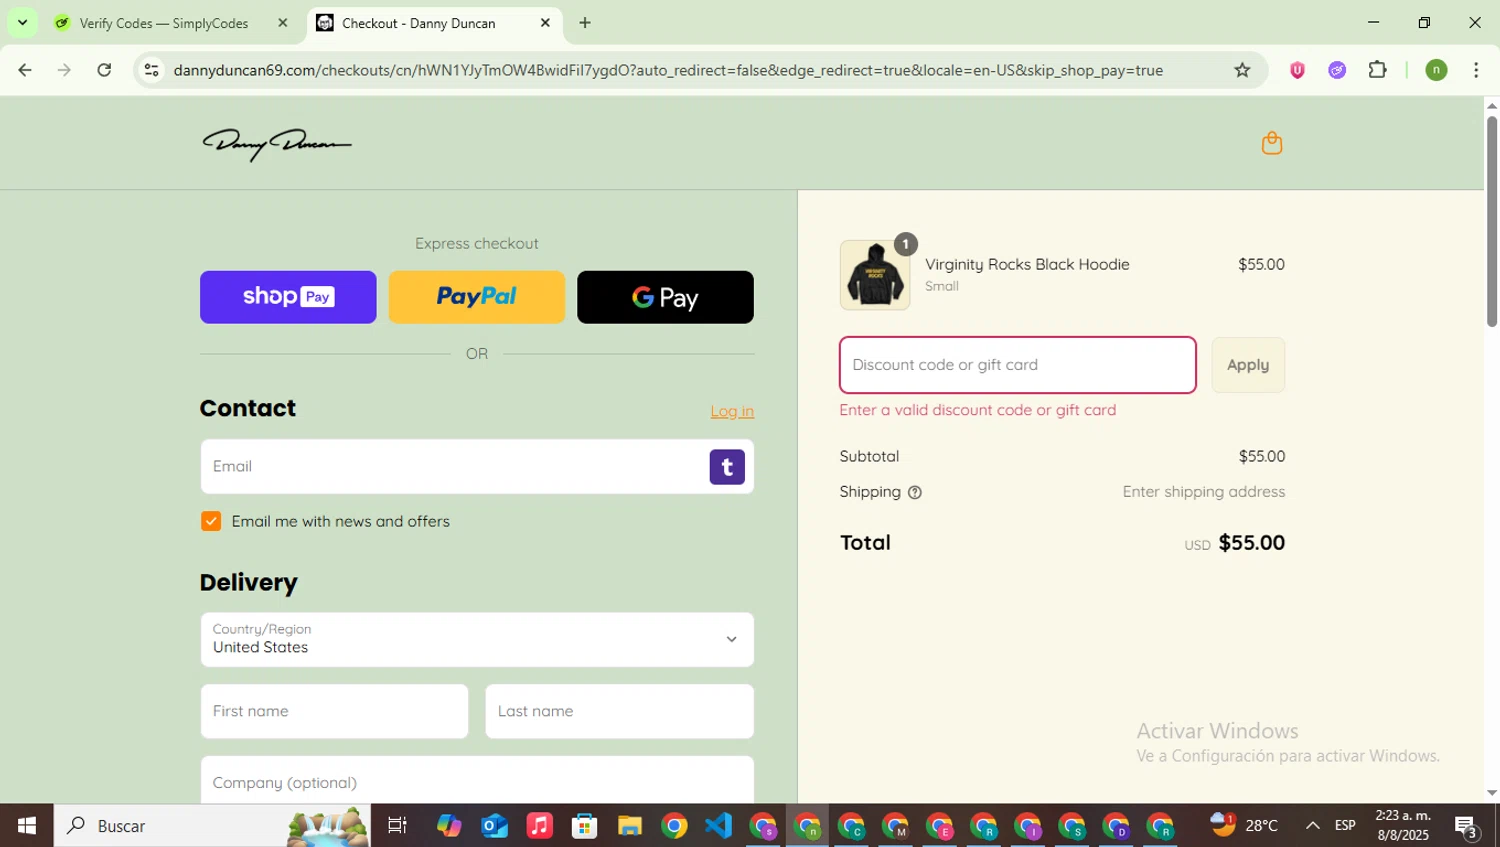Viewport: 1500px width, 847px height.
Task: Go forward to the next page
Action: 64,70
